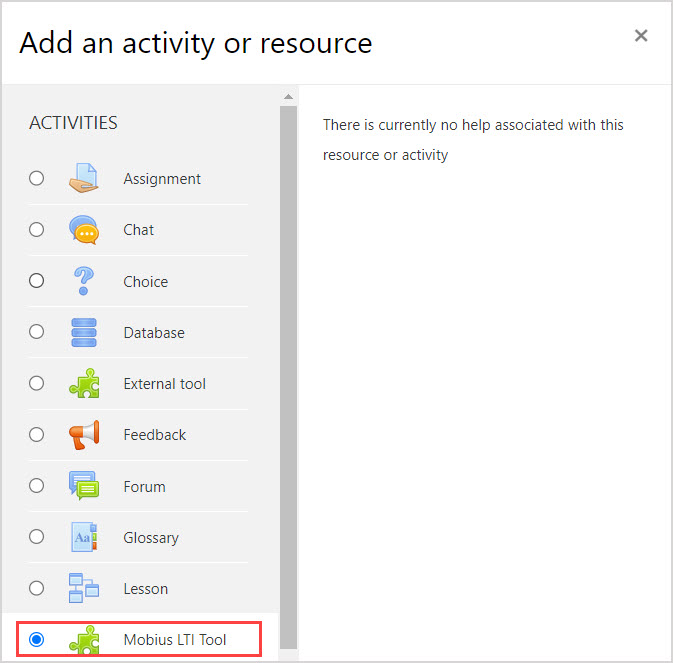The height and width of the screenshot is (663, 673).
Task: Click the Glossary Aa book icon
Action: pyautogui.click(x=84, y=537)
